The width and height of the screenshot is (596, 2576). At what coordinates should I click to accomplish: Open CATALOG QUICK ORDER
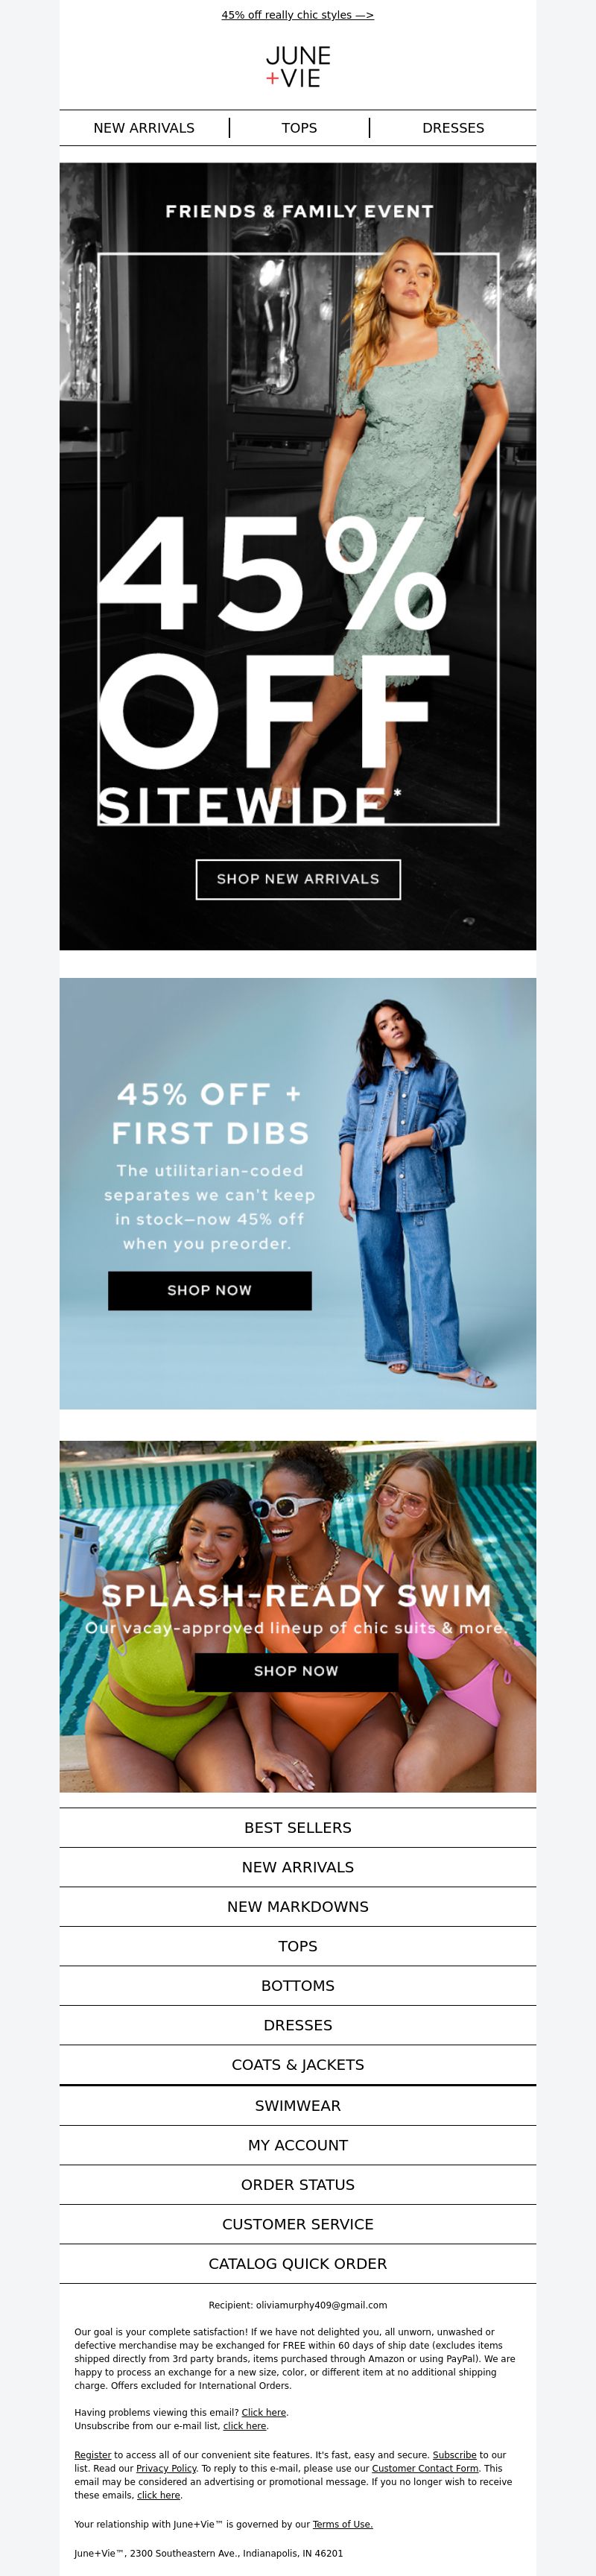click(298, 2263)
